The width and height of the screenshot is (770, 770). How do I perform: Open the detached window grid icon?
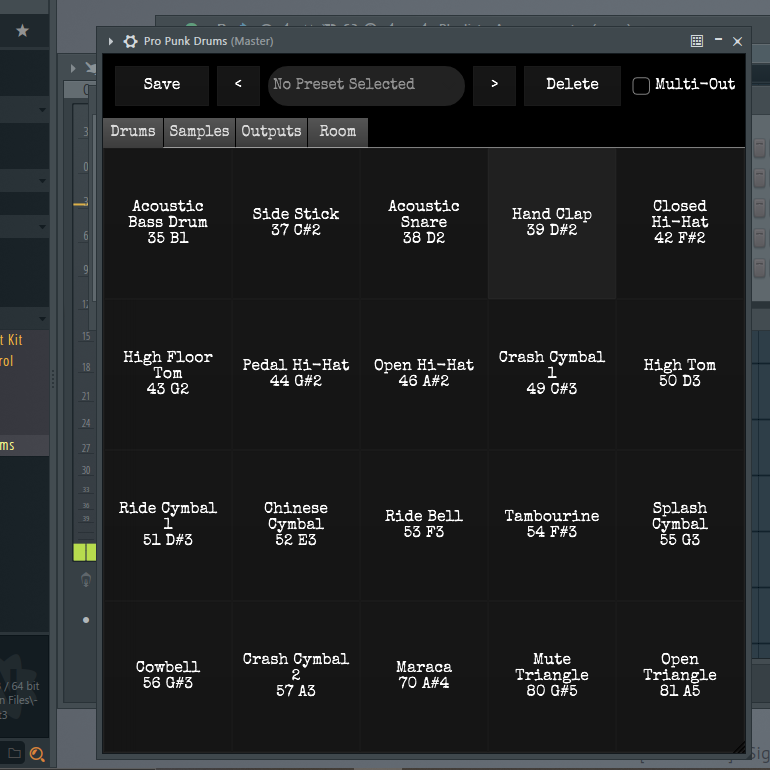point(697,41)
